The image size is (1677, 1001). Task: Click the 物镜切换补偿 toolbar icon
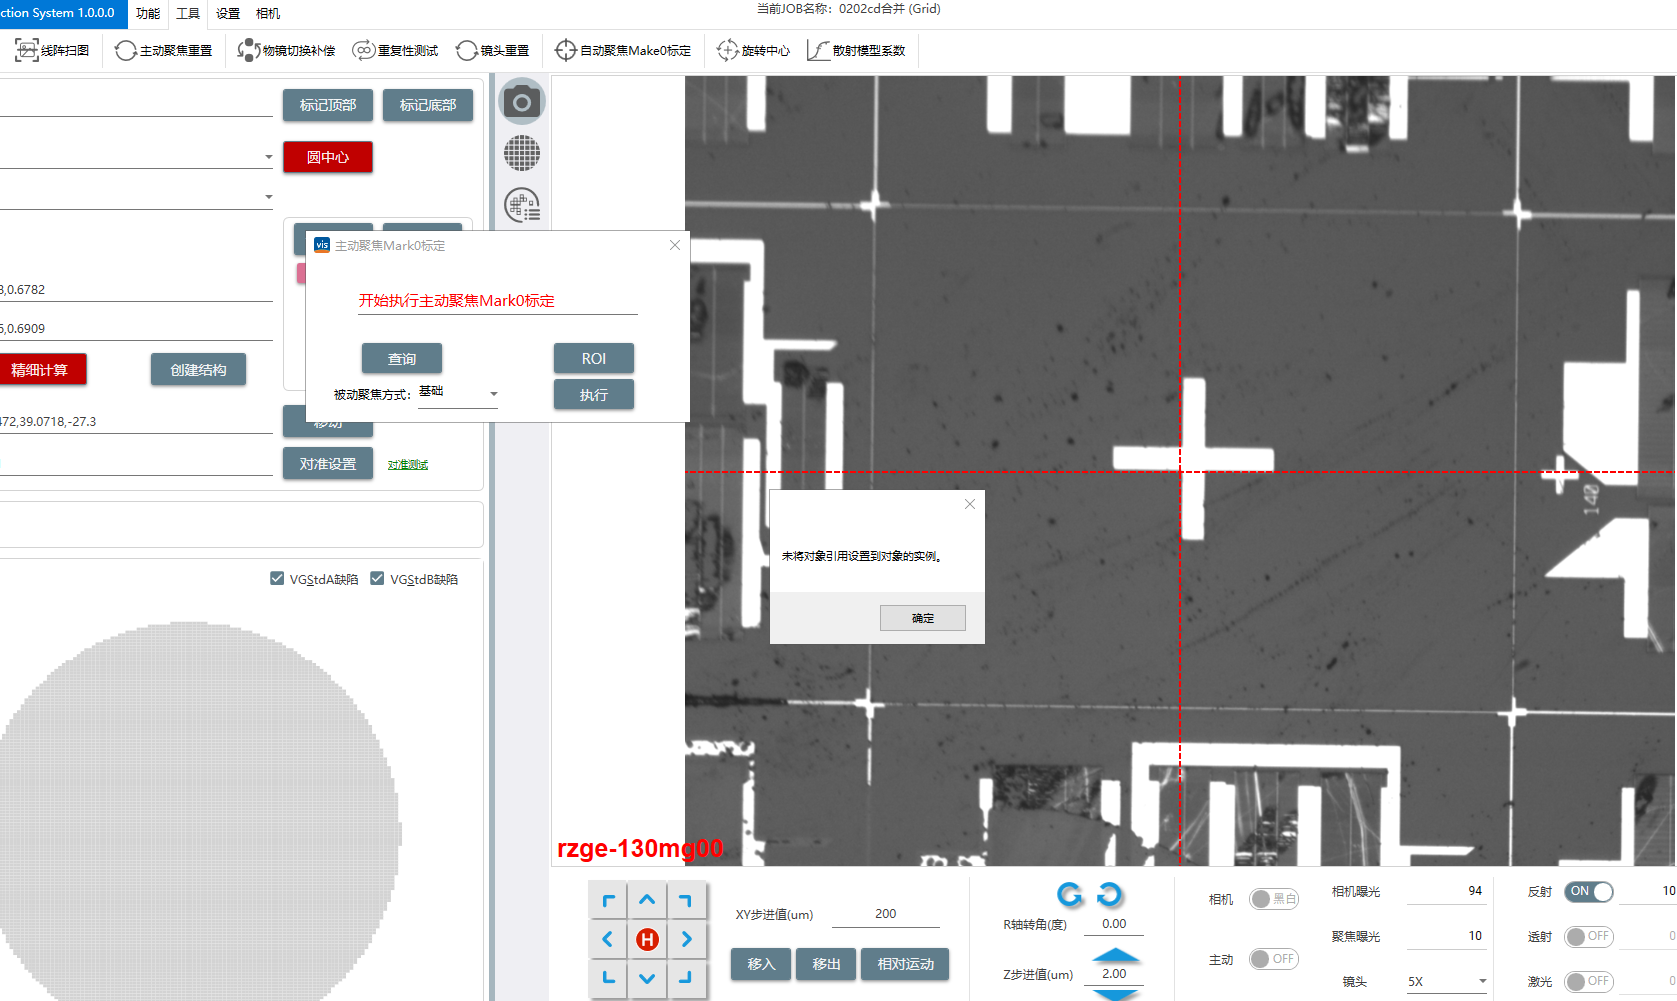pyautogui.click(x=249, y=51)
